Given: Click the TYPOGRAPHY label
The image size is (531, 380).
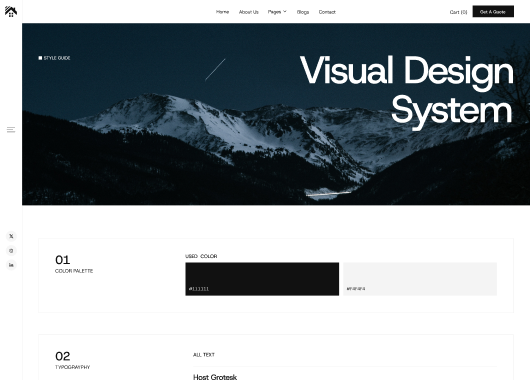Looking at the screenshot, I should [72, 367].
